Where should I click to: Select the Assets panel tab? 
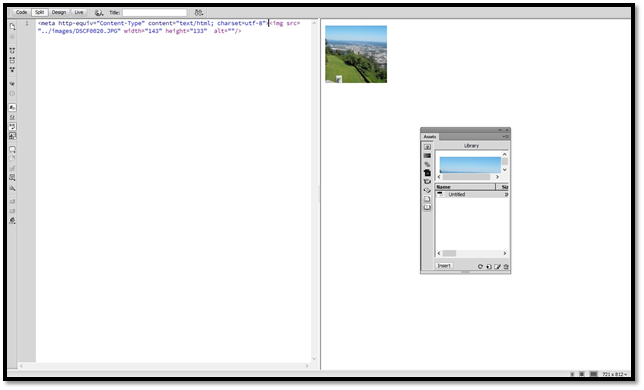430,137
